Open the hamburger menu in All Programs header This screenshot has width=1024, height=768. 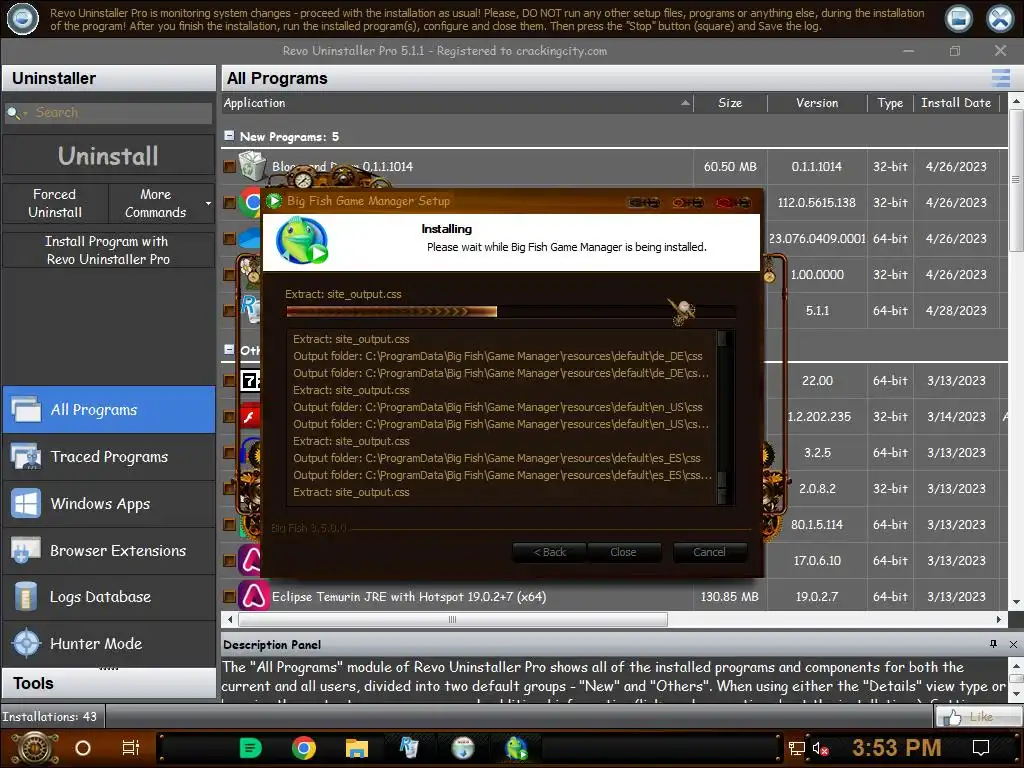[1000, 78]
